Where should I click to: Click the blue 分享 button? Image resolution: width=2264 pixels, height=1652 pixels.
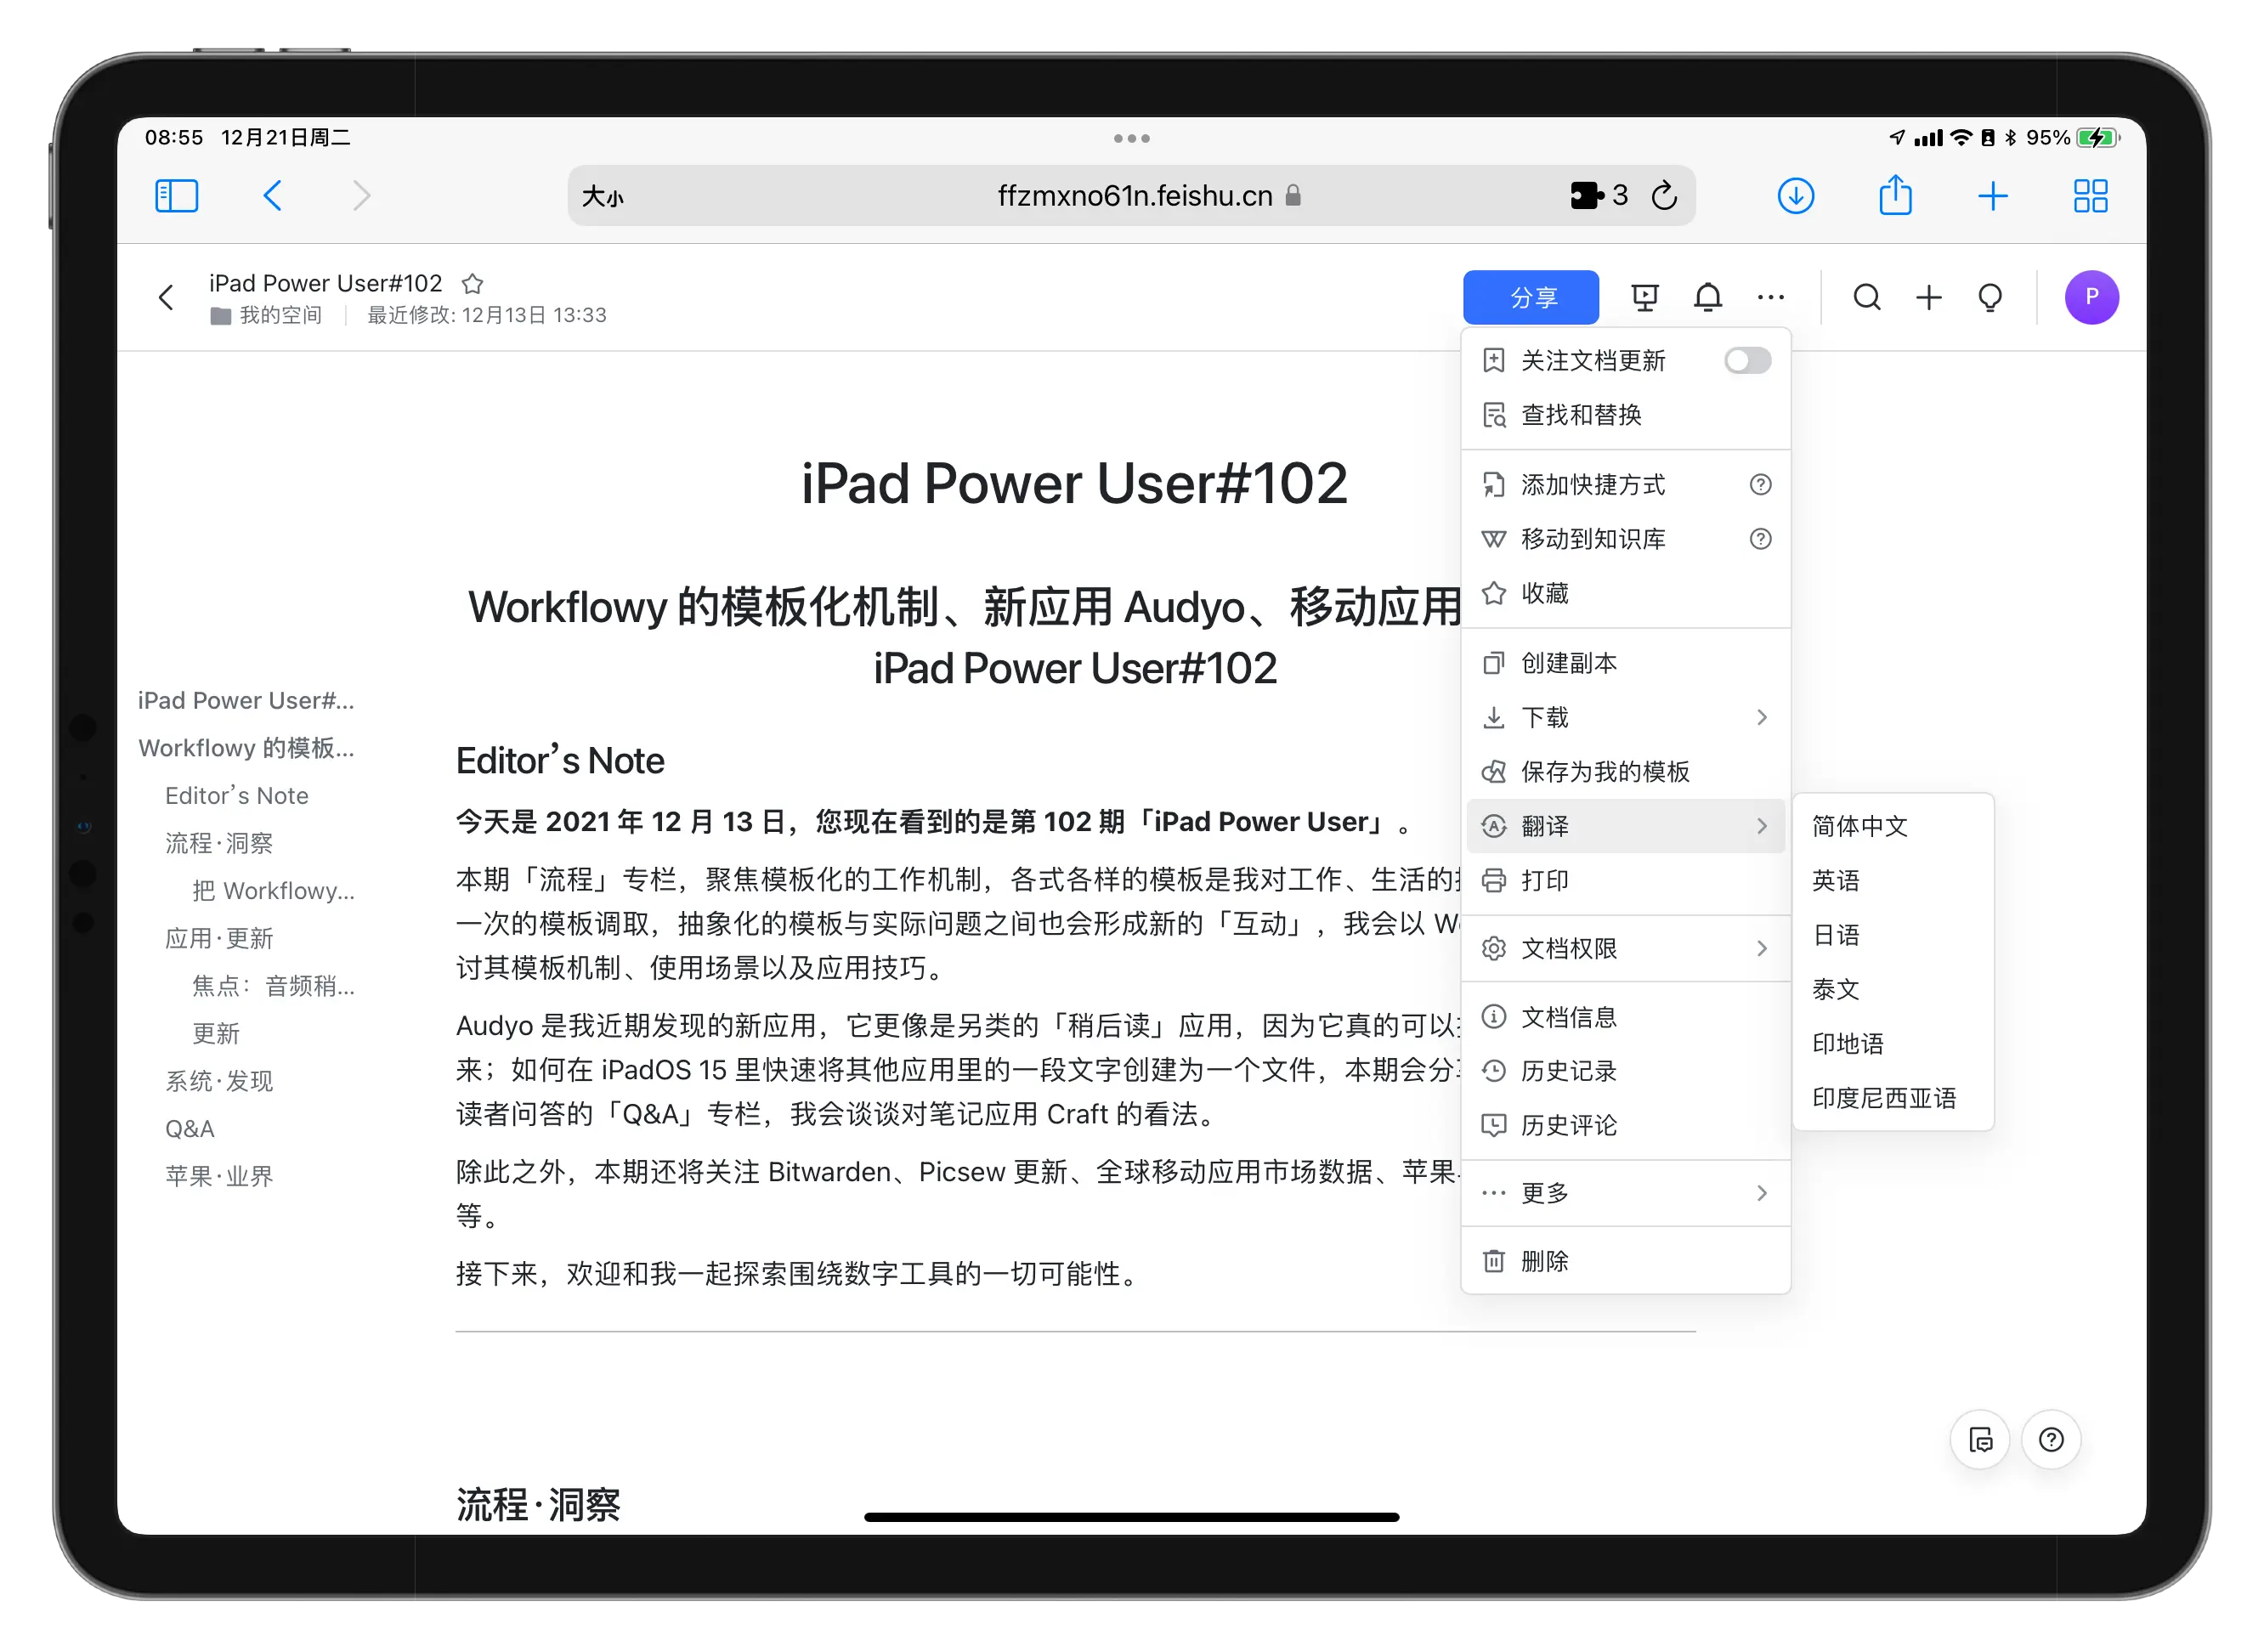click(x=1531, y=297)
